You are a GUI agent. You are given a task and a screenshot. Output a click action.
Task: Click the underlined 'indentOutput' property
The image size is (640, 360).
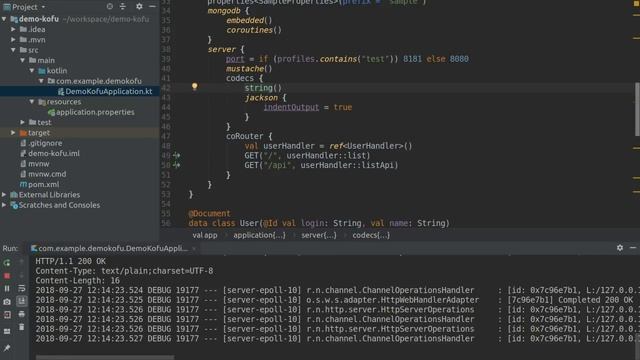291,107
